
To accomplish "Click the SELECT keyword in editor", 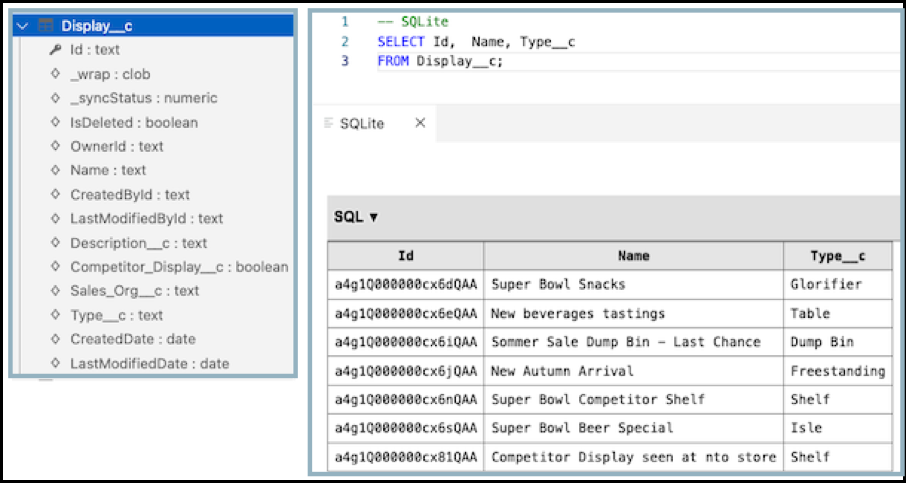I will click(400, 42).
